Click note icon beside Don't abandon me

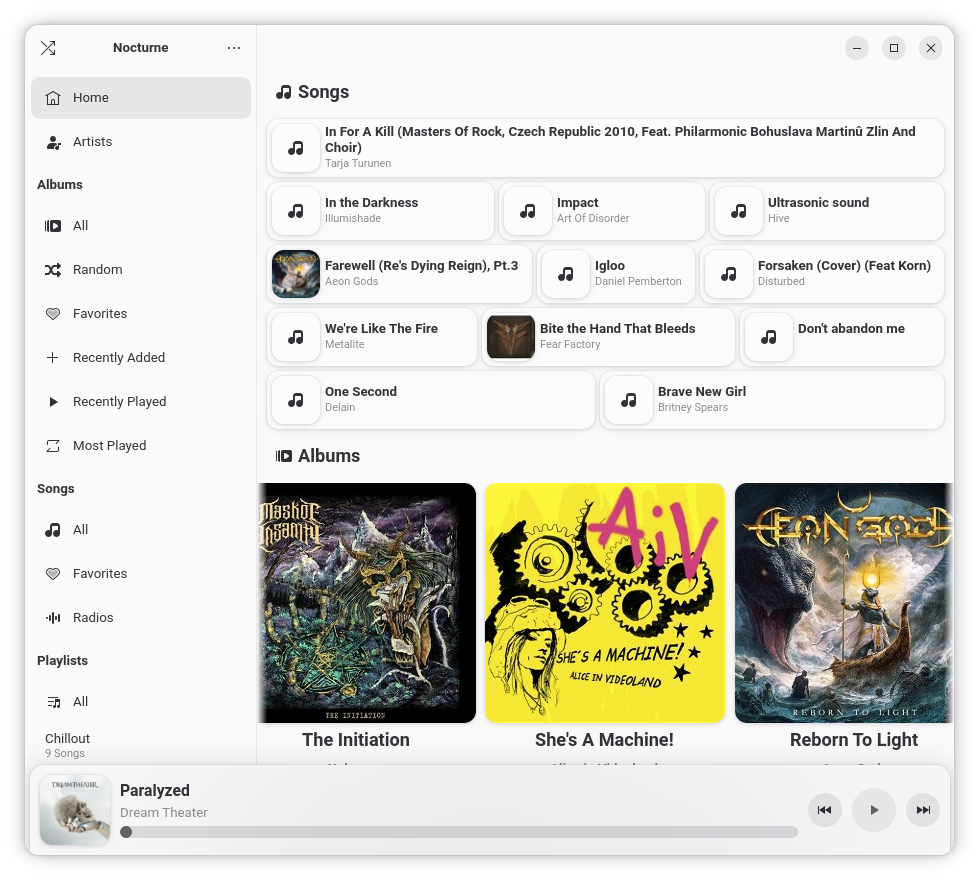pyautogui.click(x=769, y=337)
